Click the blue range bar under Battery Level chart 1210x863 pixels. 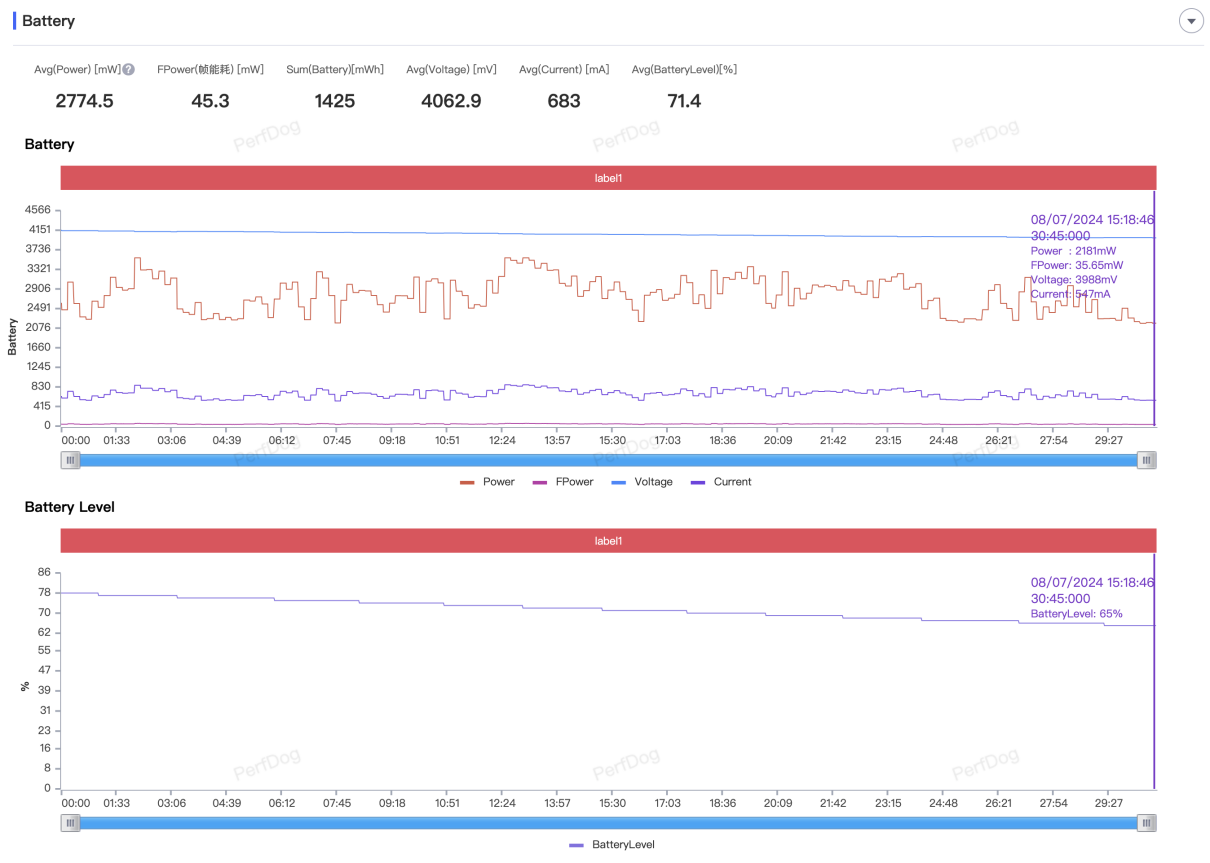(x=608, y=823)
